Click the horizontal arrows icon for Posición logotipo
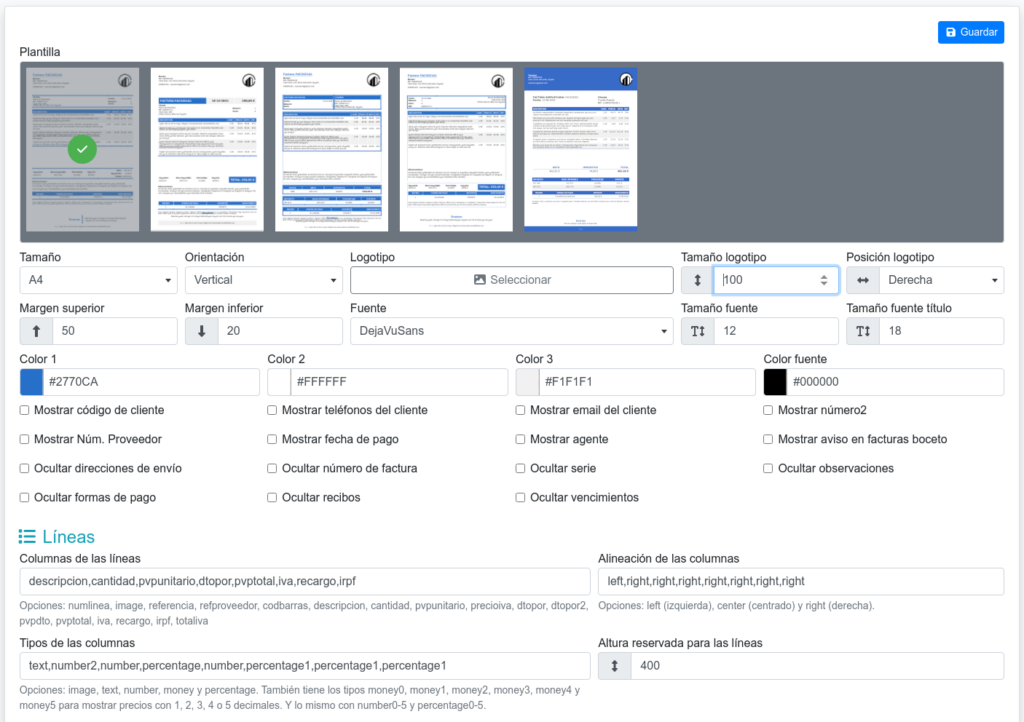The image size is (1024, 722). (862, 280)
